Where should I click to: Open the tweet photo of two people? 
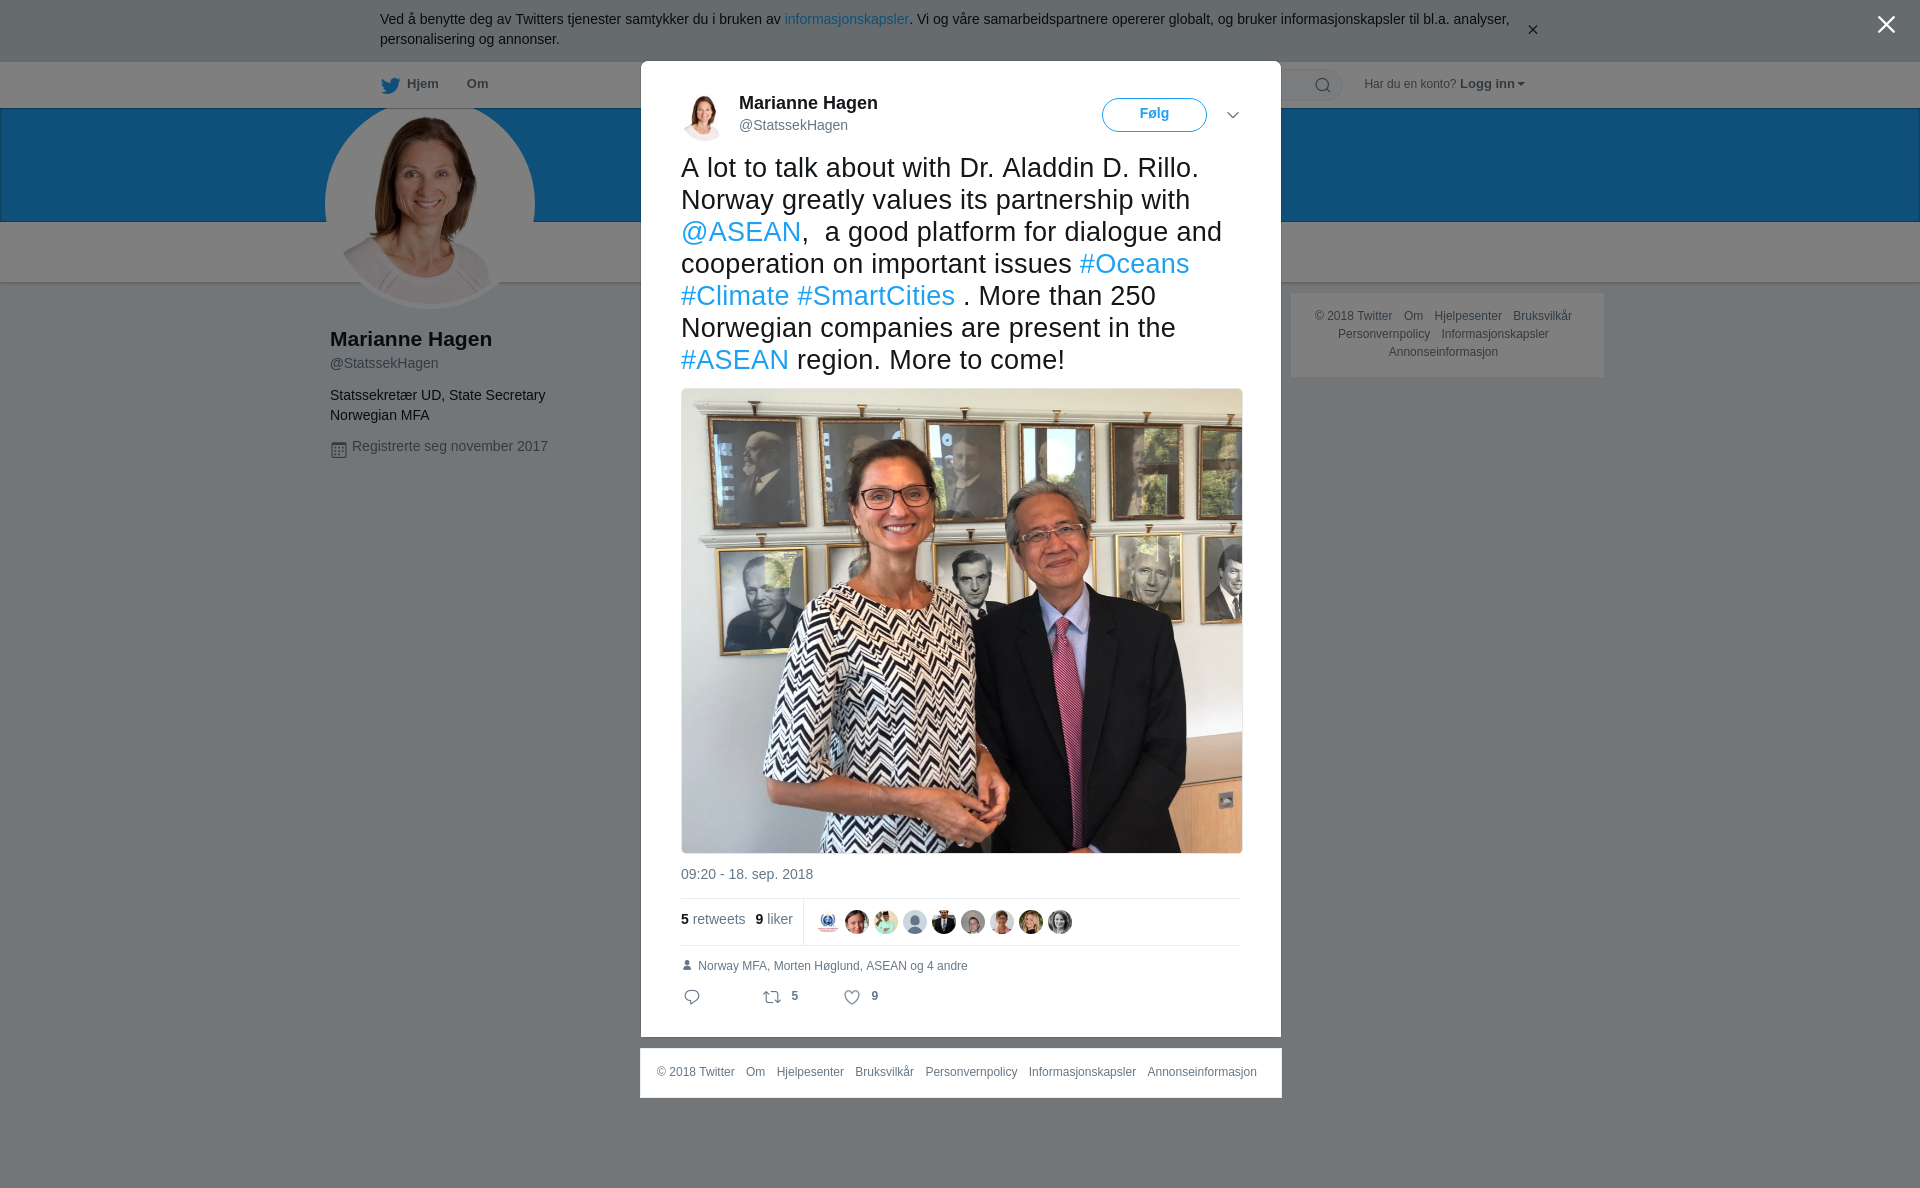[961, 621]
